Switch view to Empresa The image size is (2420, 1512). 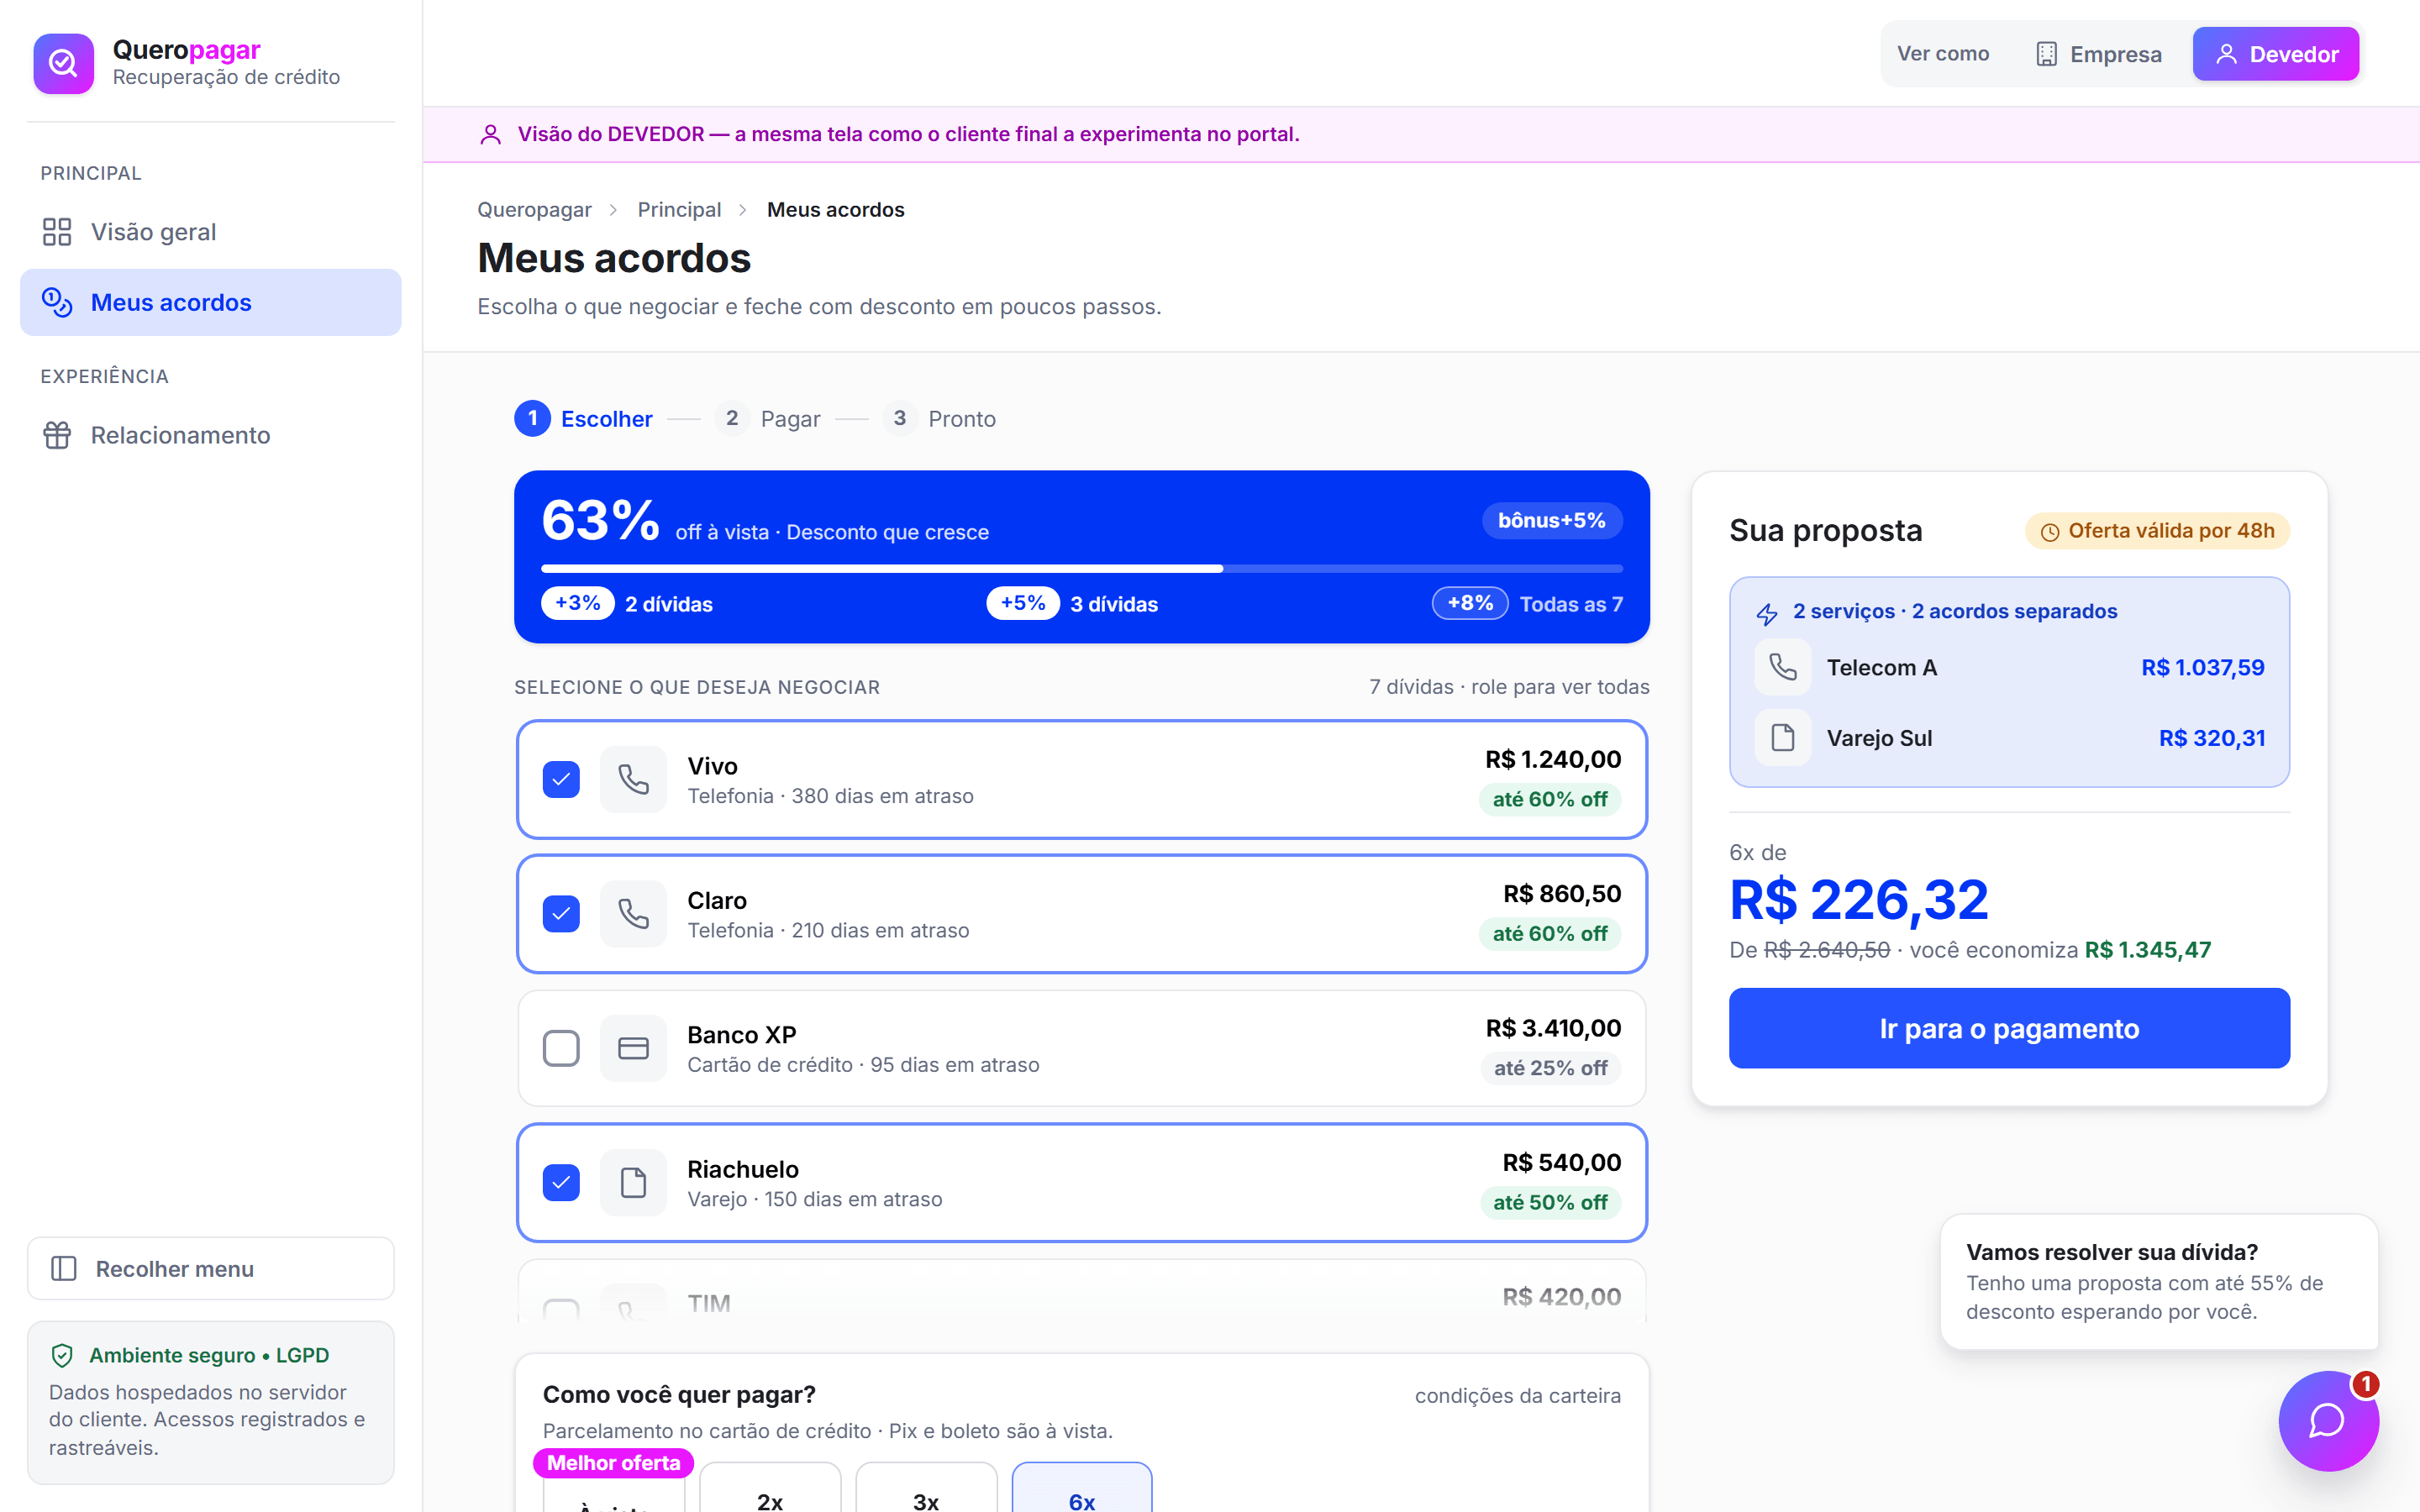pyautogui.click(x=2098, y=54)
